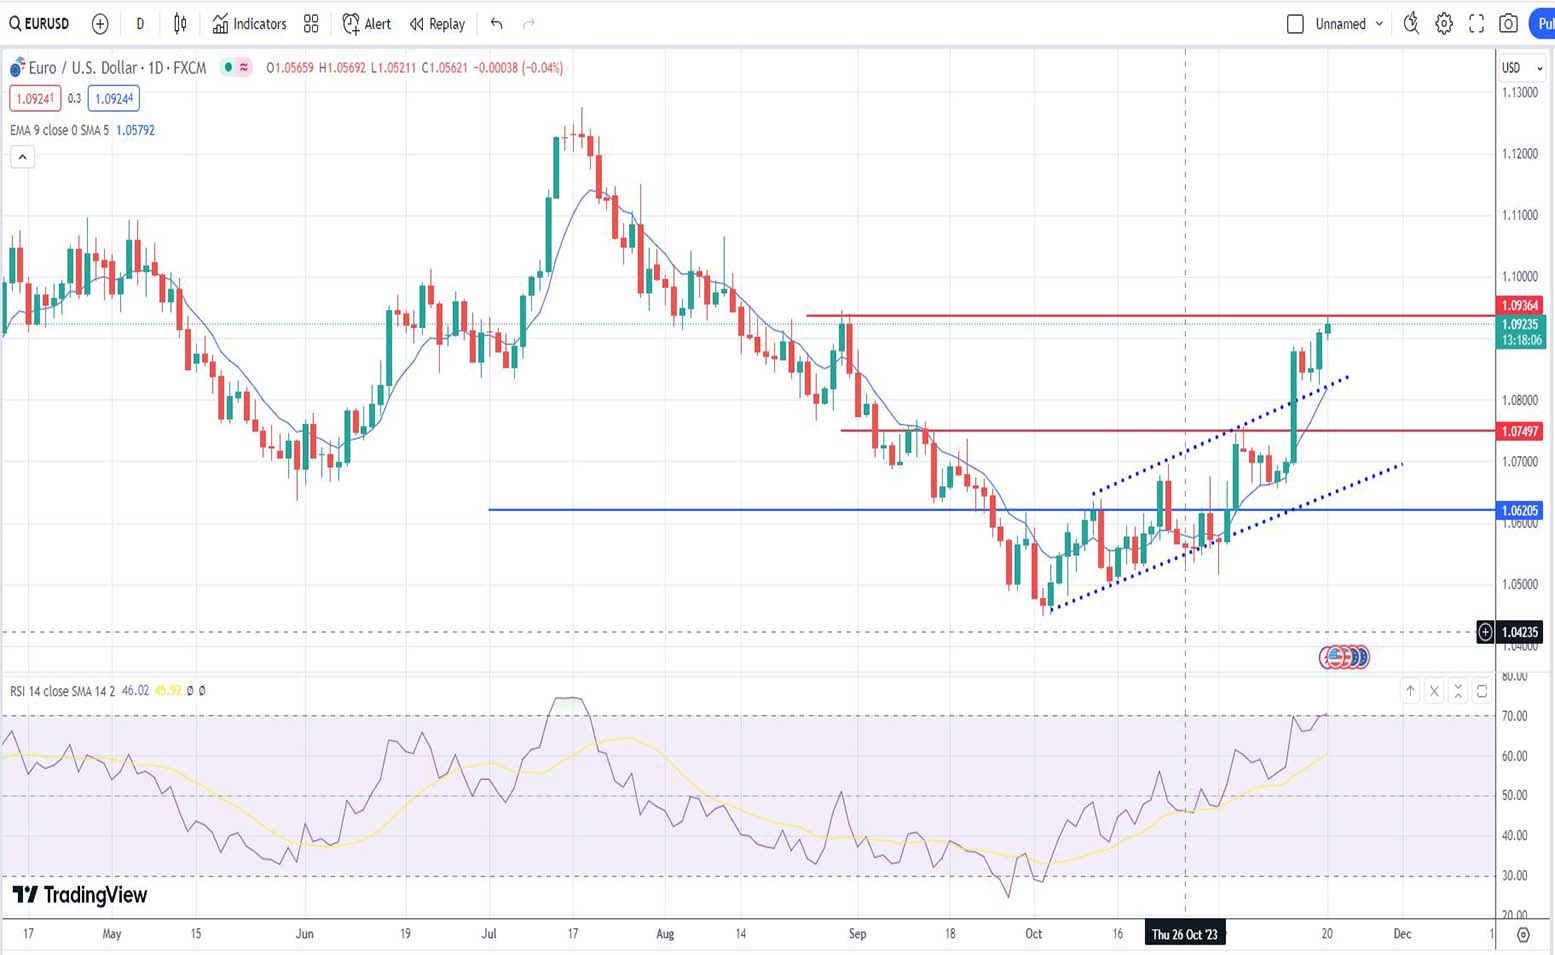
Task: Enter fullscreen mode
Action: click(1476, 24)
